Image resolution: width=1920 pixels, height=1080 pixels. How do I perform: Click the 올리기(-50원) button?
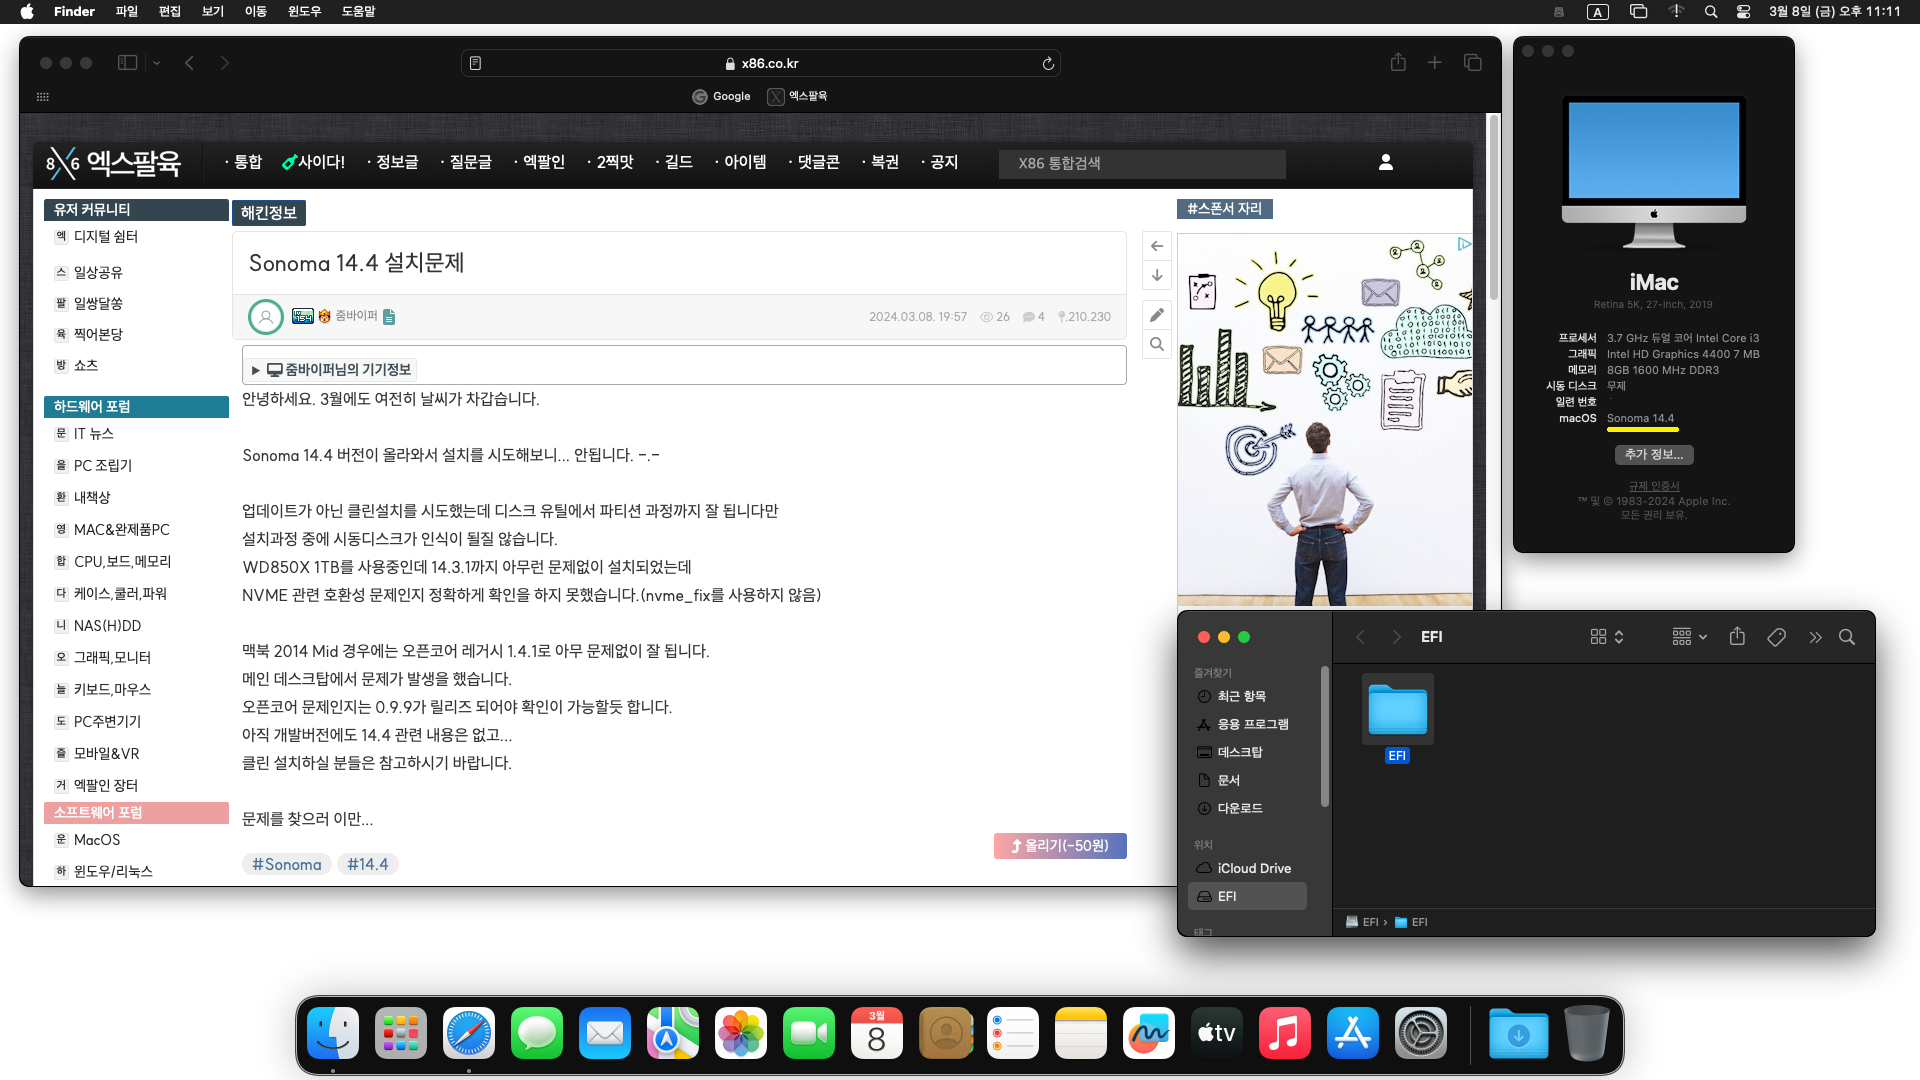click(1060, 846)
